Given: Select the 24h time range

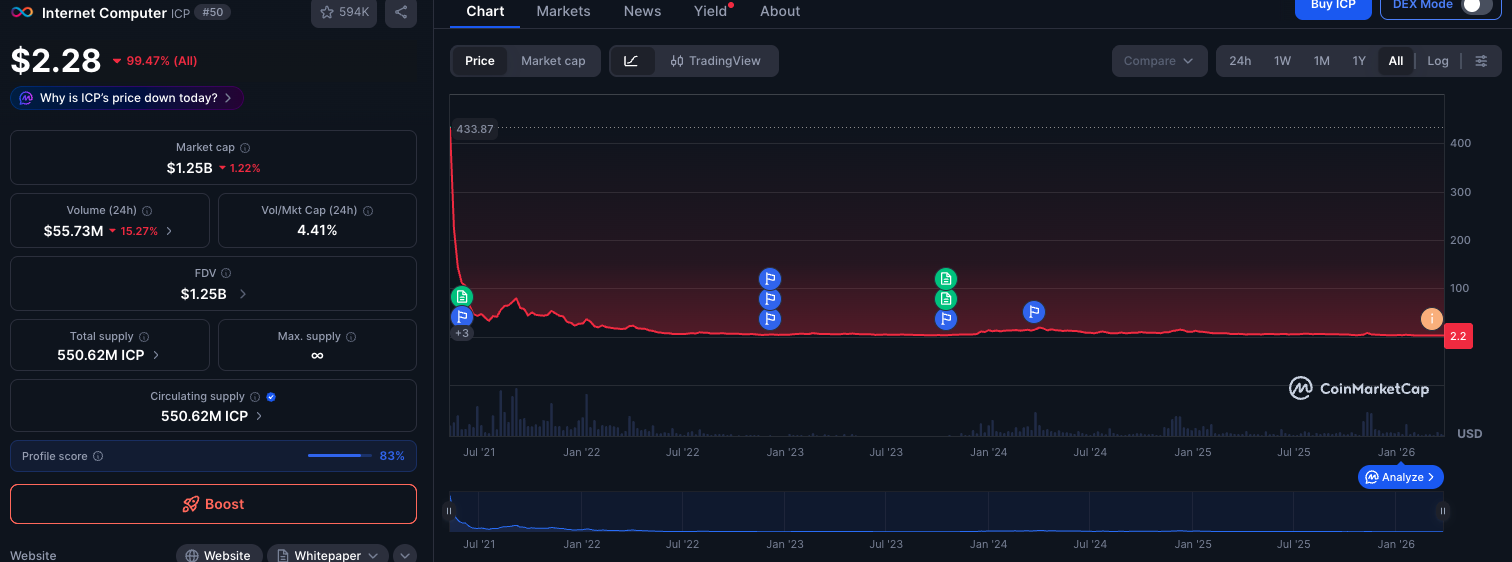Looking at the screenshot, I should coord(1240,61).
